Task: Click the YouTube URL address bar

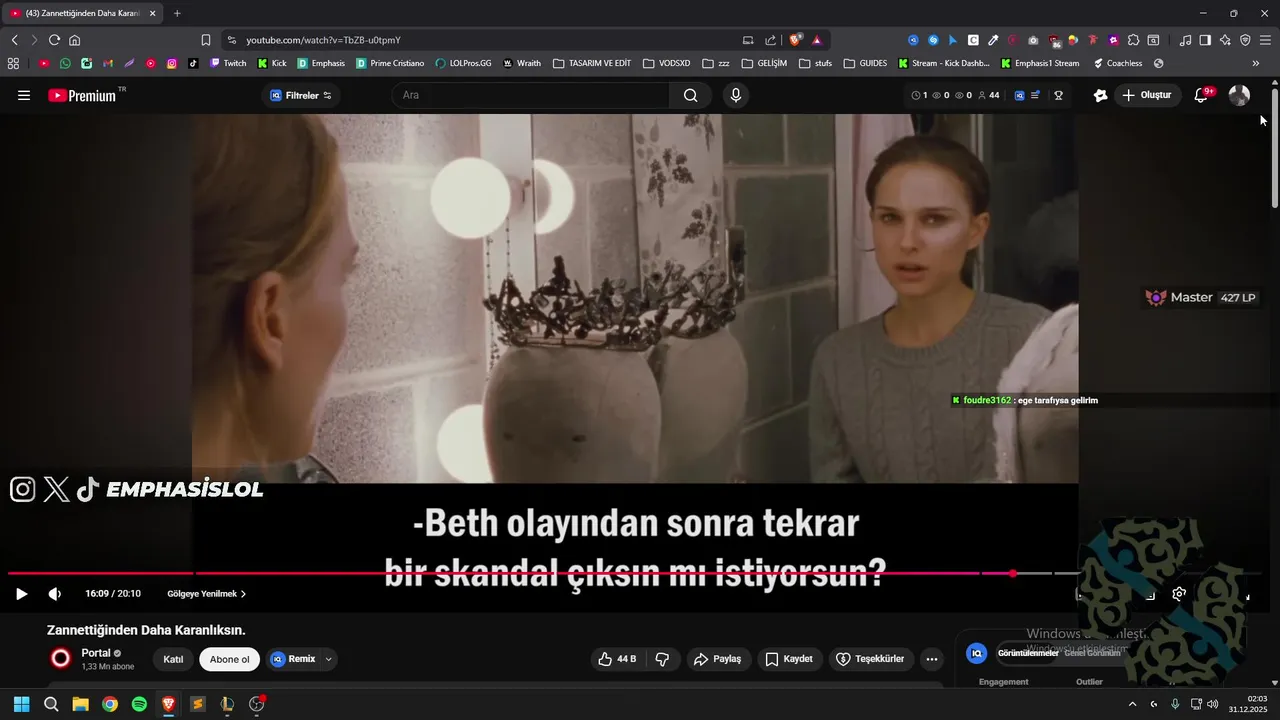Action: coord(480,40)
